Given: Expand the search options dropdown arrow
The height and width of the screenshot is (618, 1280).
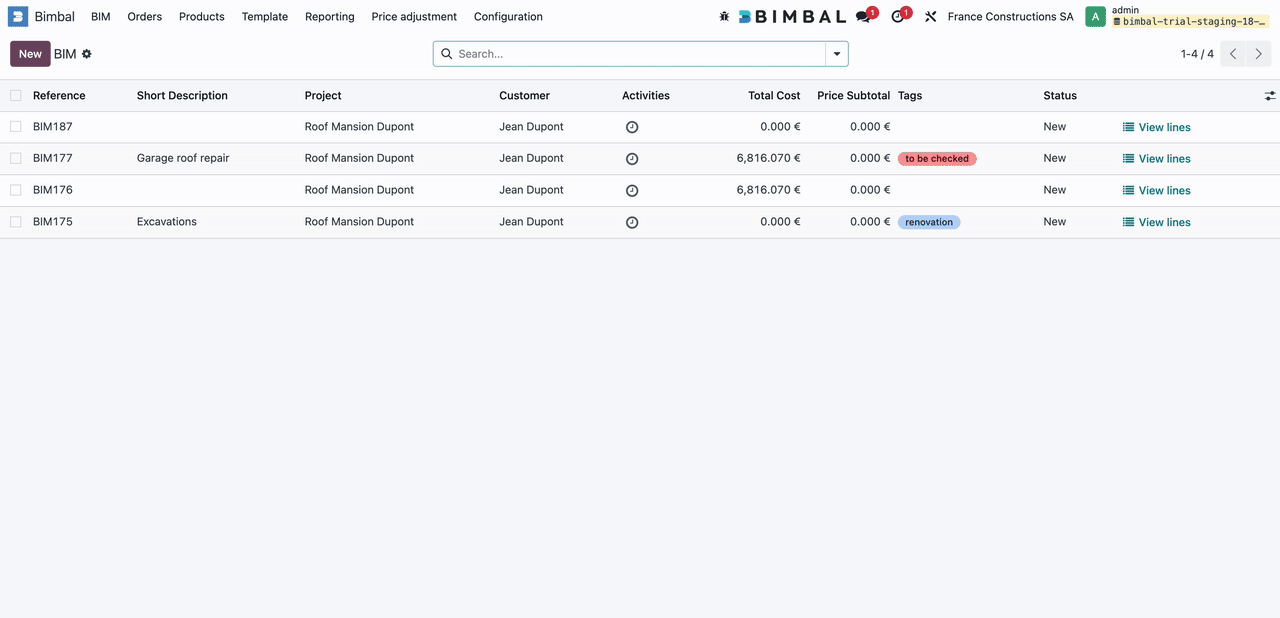Looking at the screenshot, I should click(x=837, y=54).
